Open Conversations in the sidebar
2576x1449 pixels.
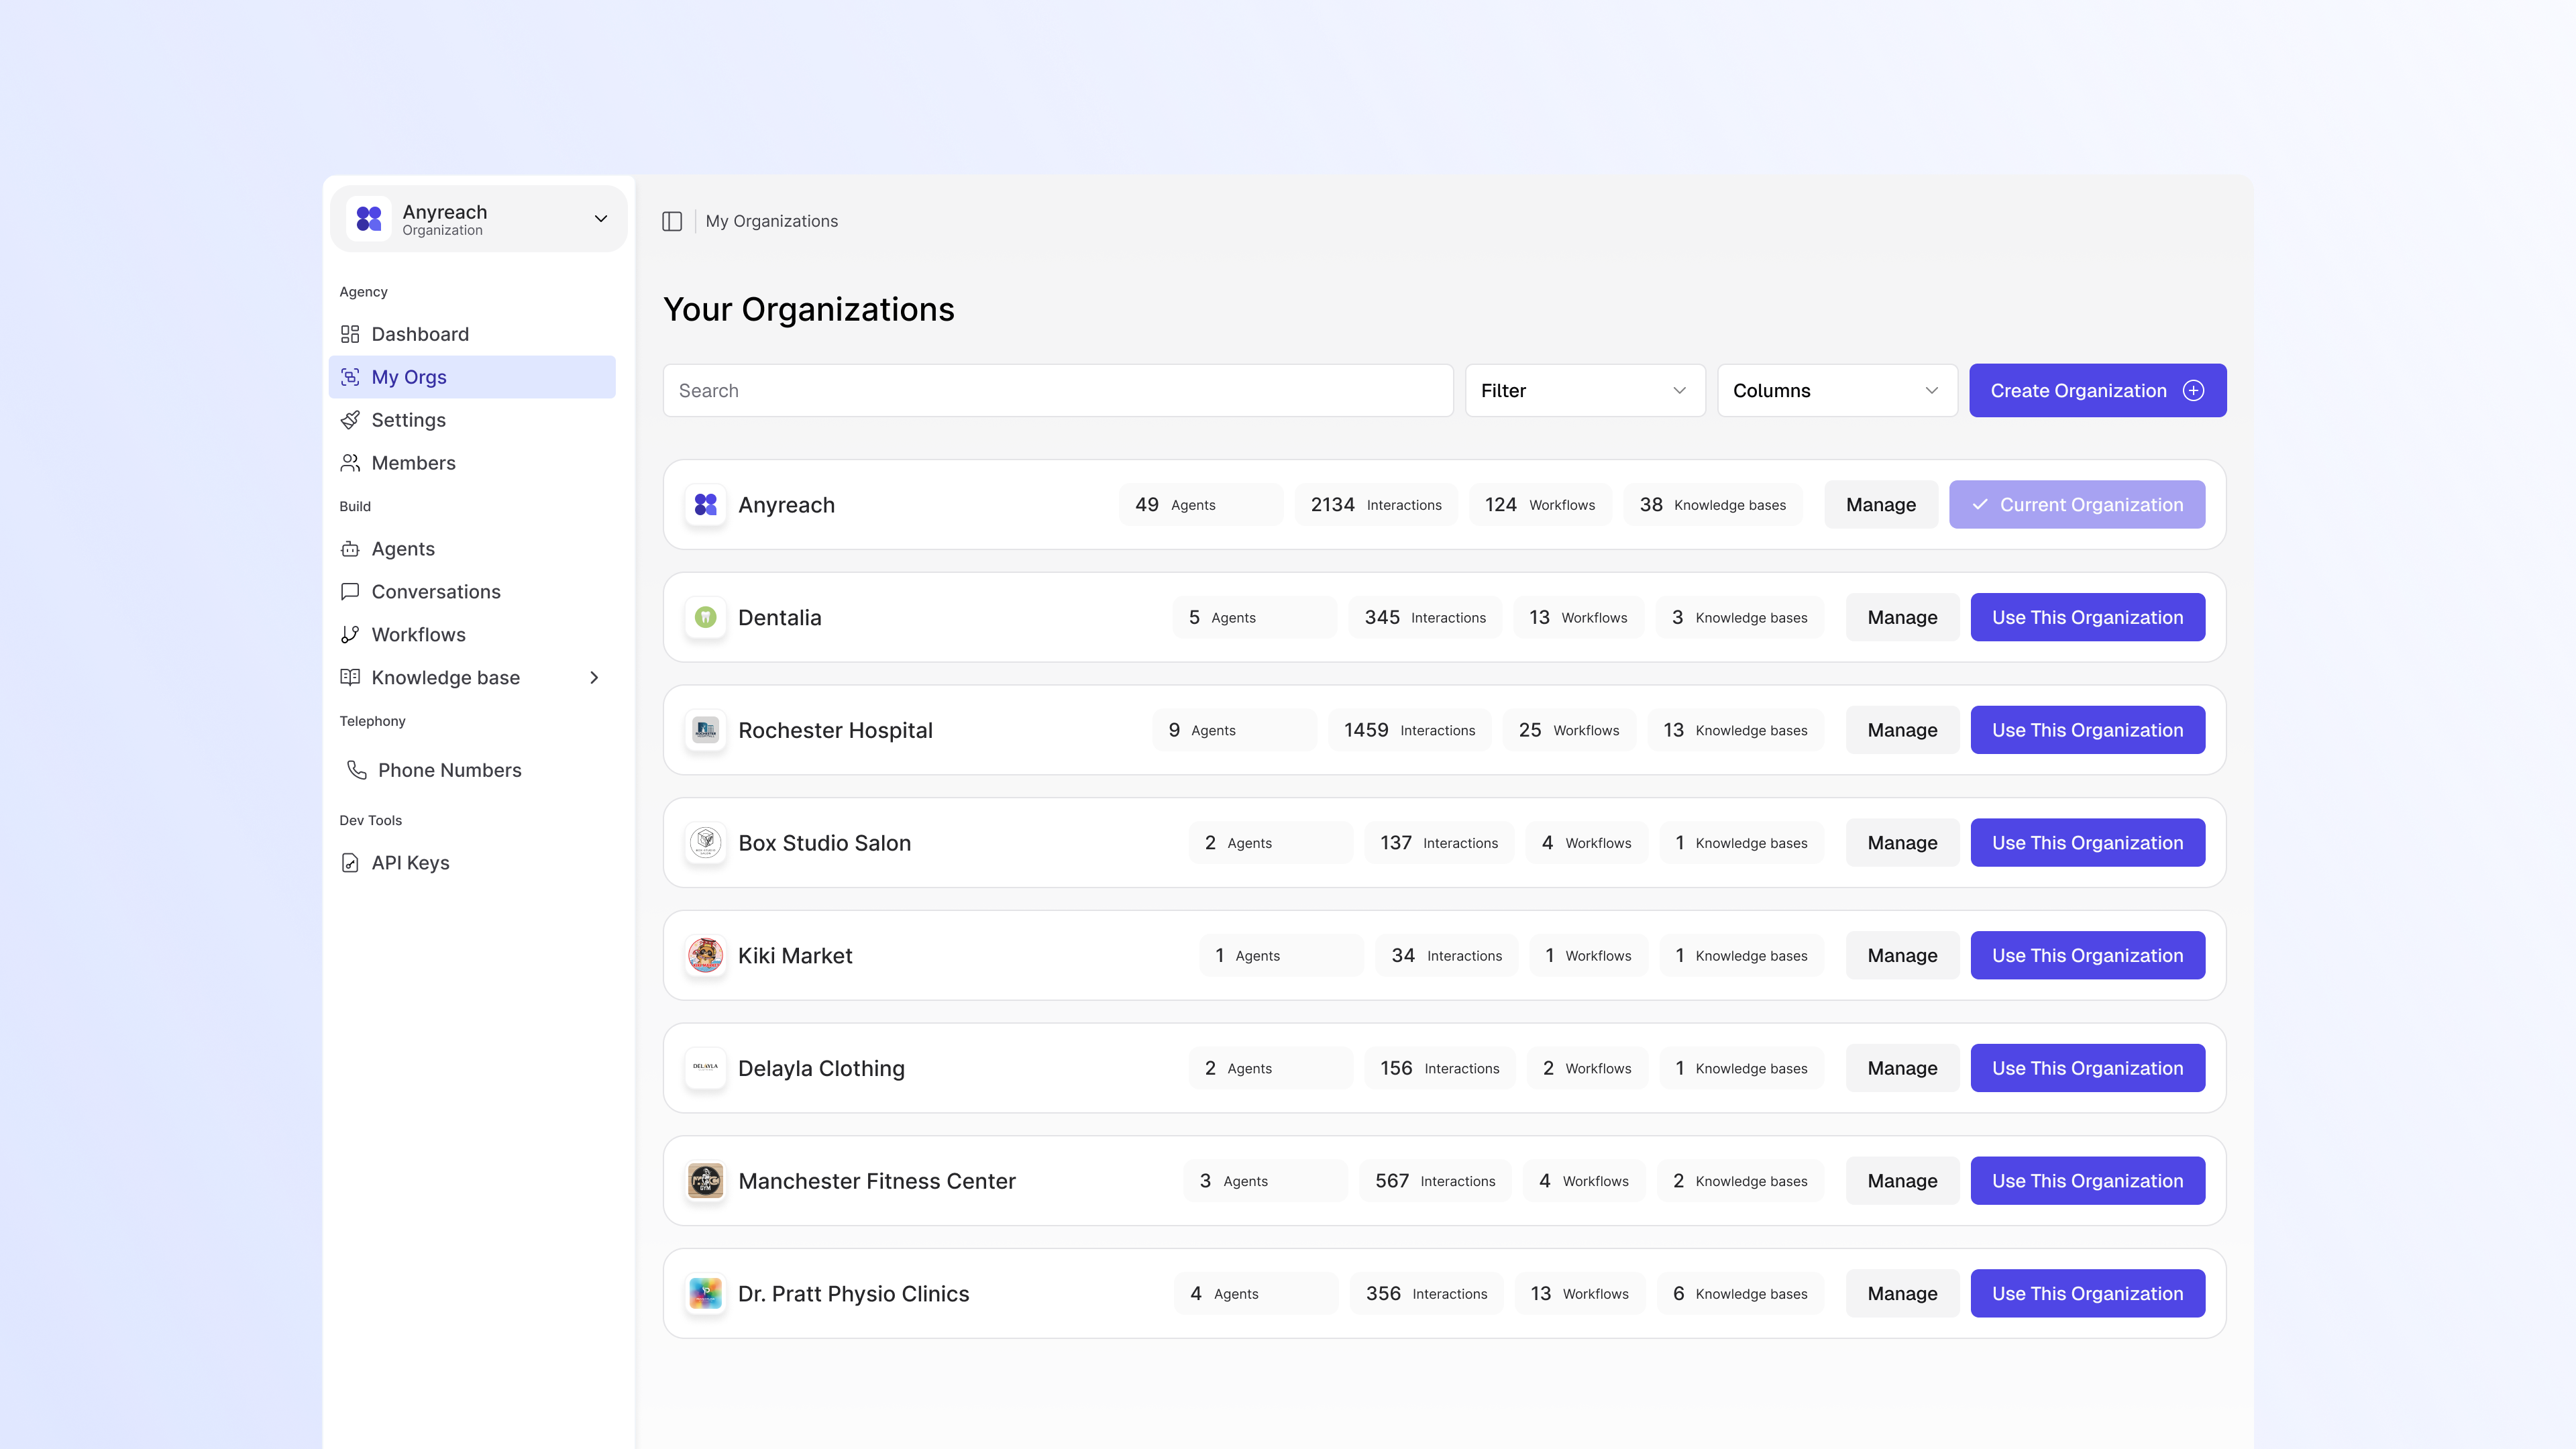tap(436, 591)
